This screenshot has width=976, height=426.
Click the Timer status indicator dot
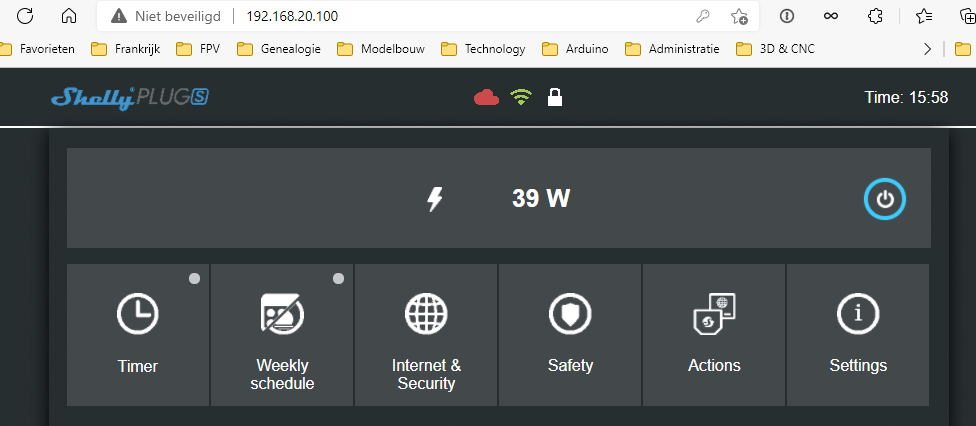[x=194, y=279]
